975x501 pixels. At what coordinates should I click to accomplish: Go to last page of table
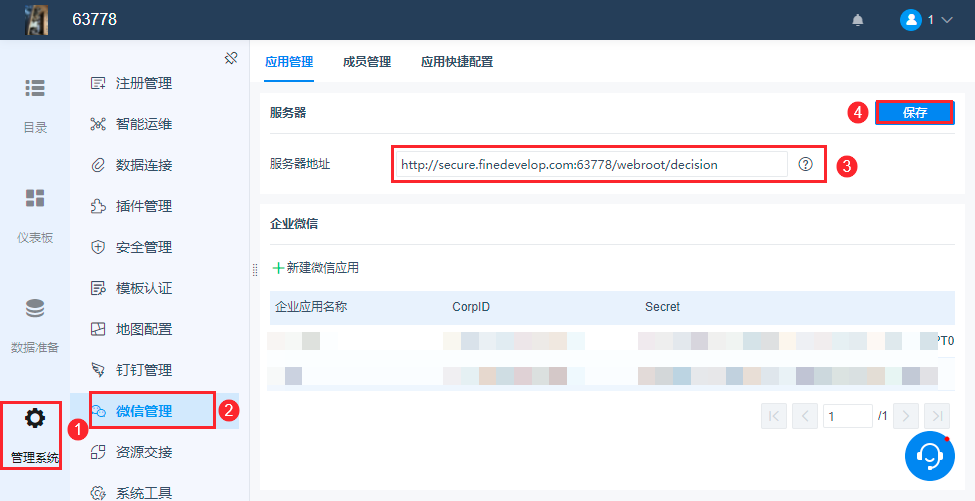[x=937, y=416]
